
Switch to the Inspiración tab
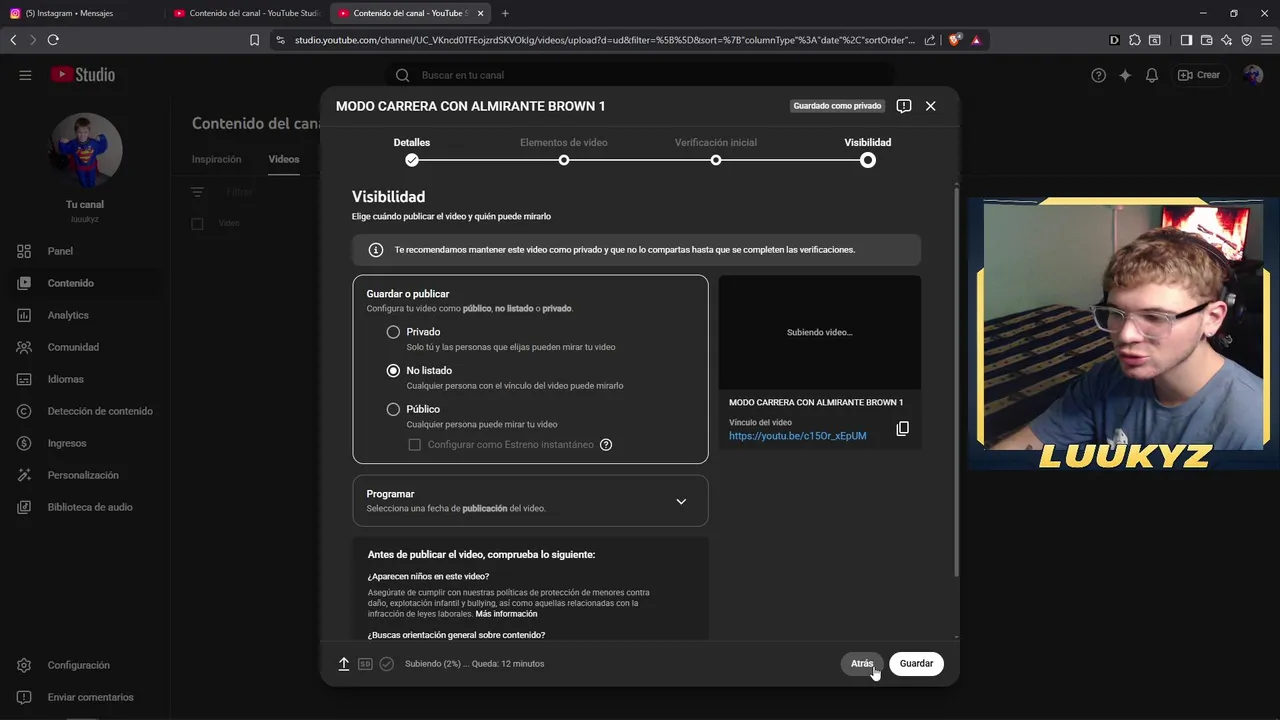pyautogui.click(x=217, y=159)
